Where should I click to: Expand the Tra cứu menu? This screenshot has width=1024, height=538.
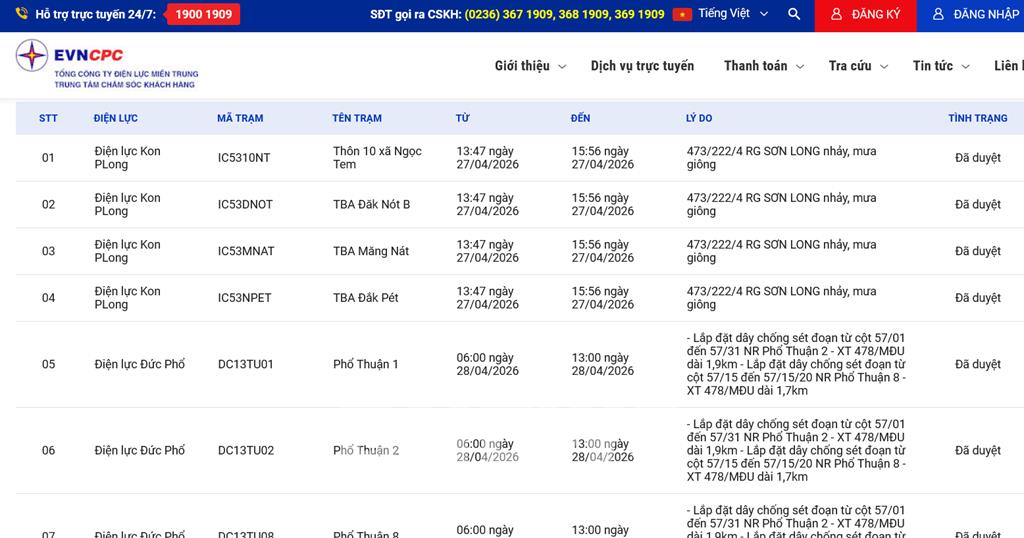(x=858, y=66)
